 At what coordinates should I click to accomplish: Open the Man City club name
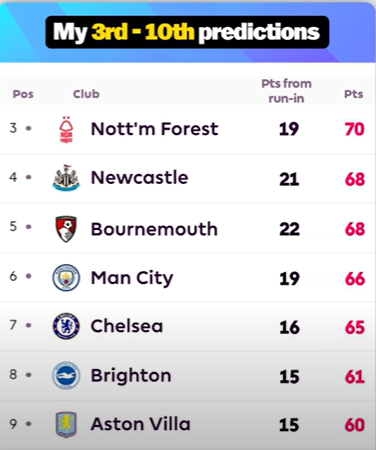coord(132,278)
